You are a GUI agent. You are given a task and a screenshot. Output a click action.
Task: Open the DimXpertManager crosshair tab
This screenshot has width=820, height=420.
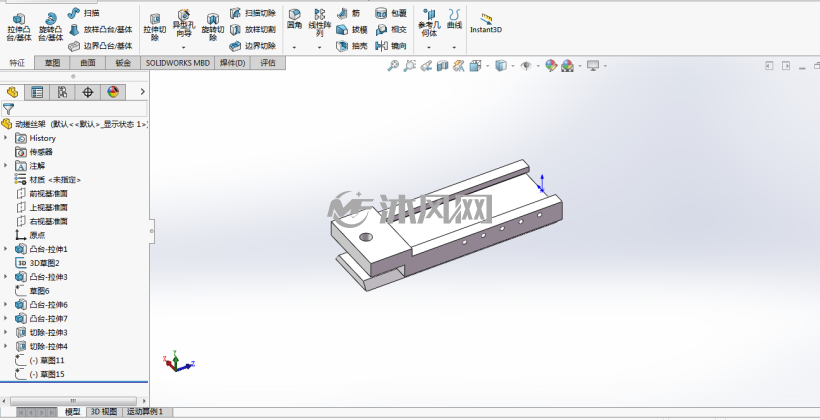pyautogui.click(x=88, y=92)
